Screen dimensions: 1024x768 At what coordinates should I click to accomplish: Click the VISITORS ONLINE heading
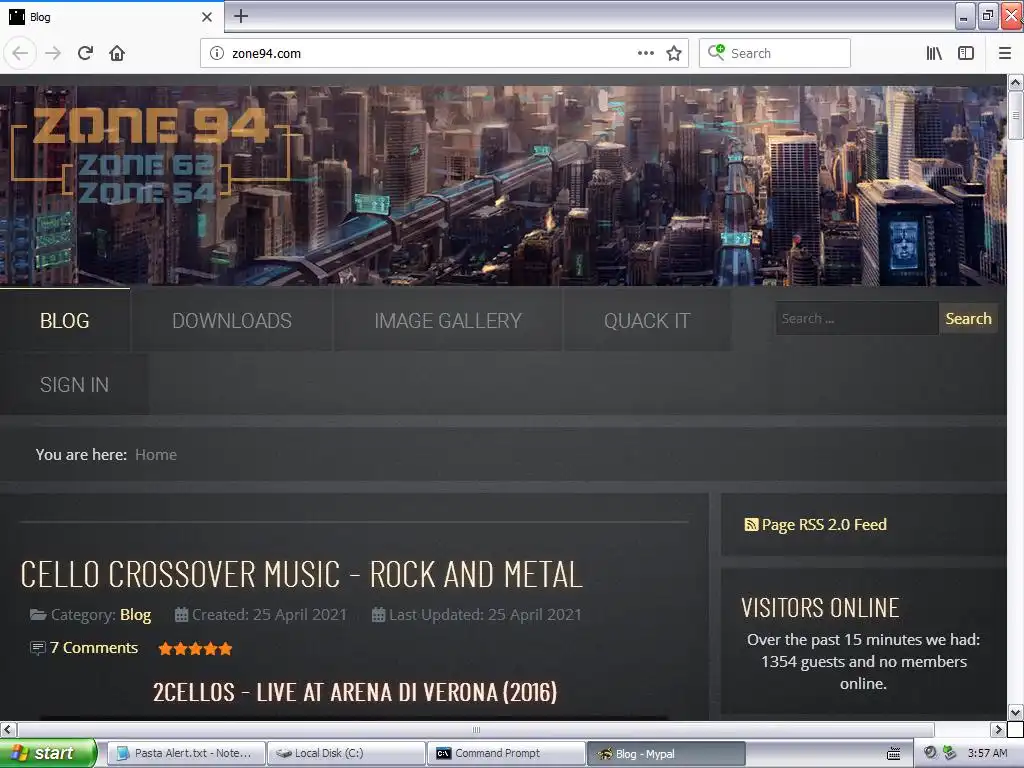pyautogui.click(x=820, y=608)
